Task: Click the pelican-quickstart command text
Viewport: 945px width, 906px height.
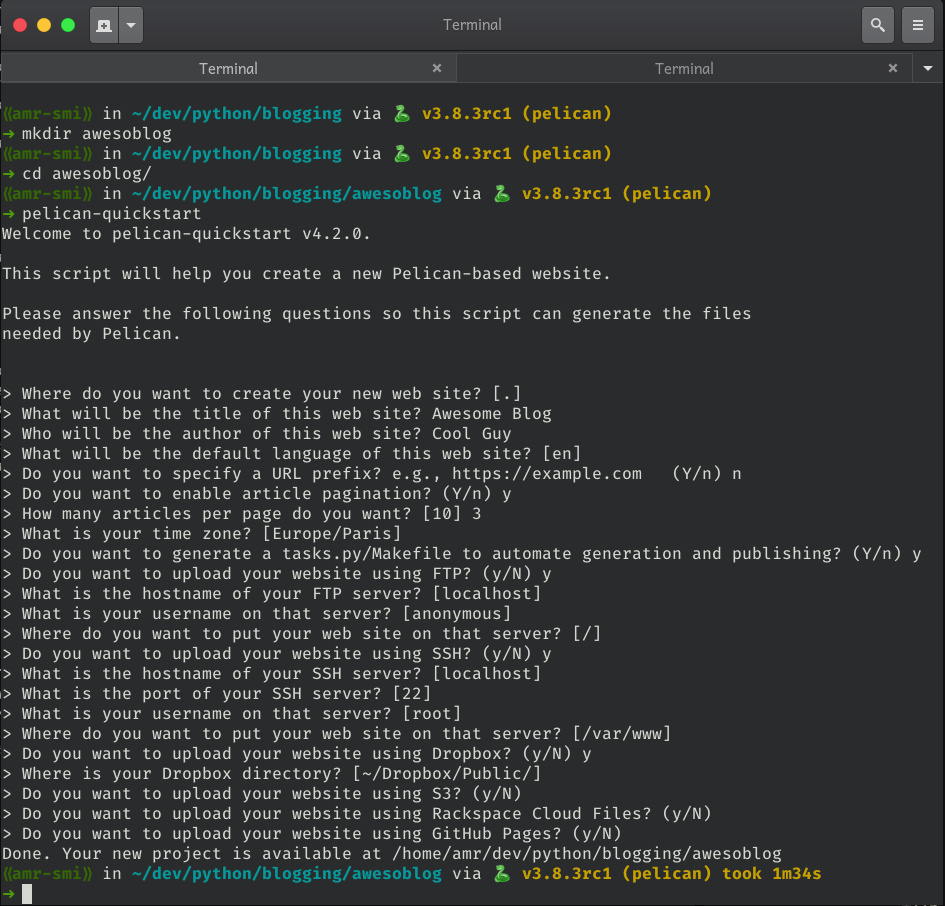Action: [111, 214]
